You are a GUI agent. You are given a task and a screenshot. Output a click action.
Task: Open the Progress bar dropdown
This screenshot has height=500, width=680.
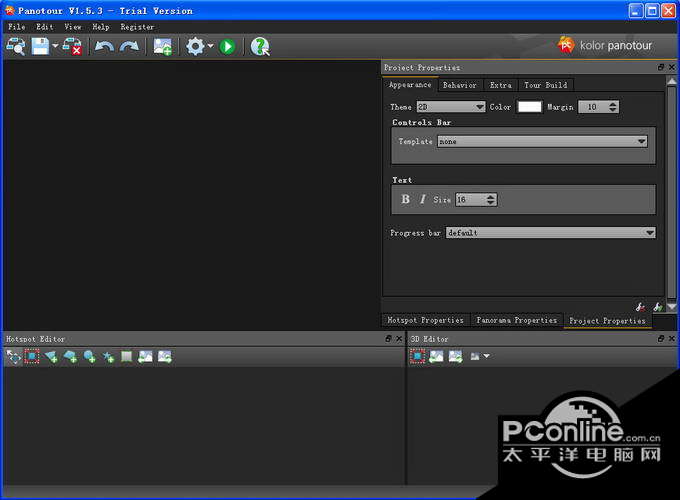point(550,233)
